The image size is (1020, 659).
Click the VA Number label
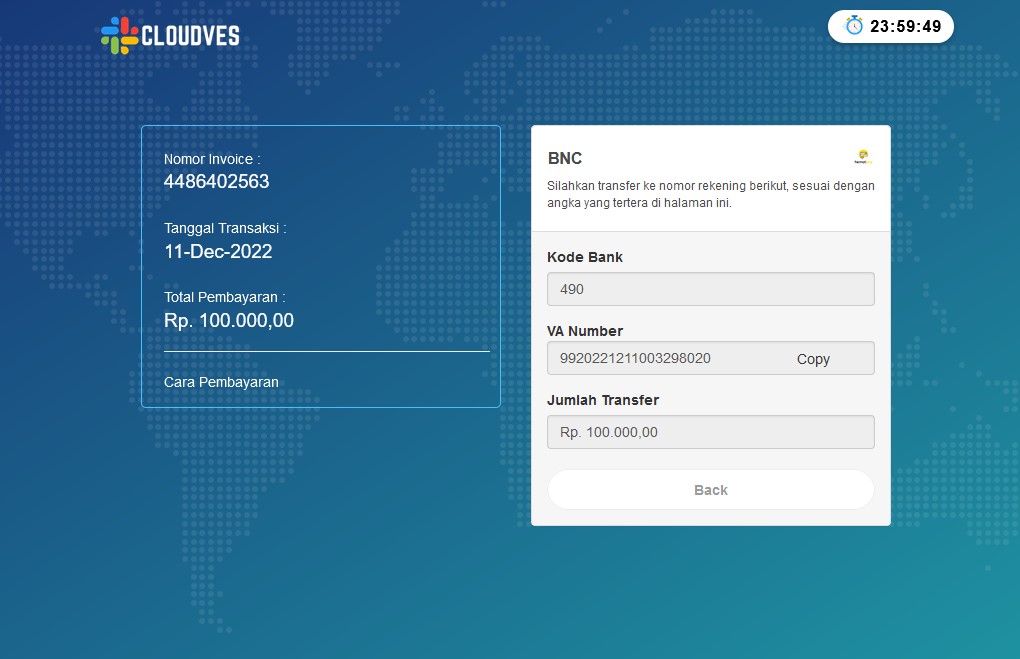tap(585, 331)
